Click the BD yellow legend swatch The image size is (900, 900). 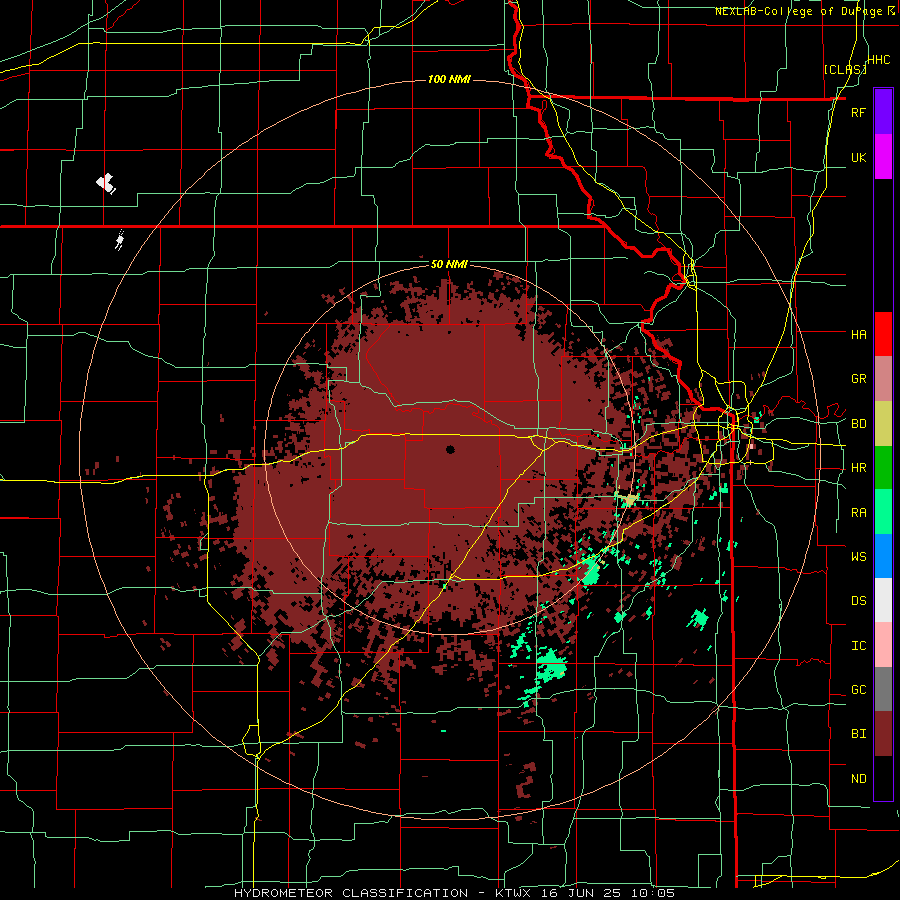click(x=883, y=424)
